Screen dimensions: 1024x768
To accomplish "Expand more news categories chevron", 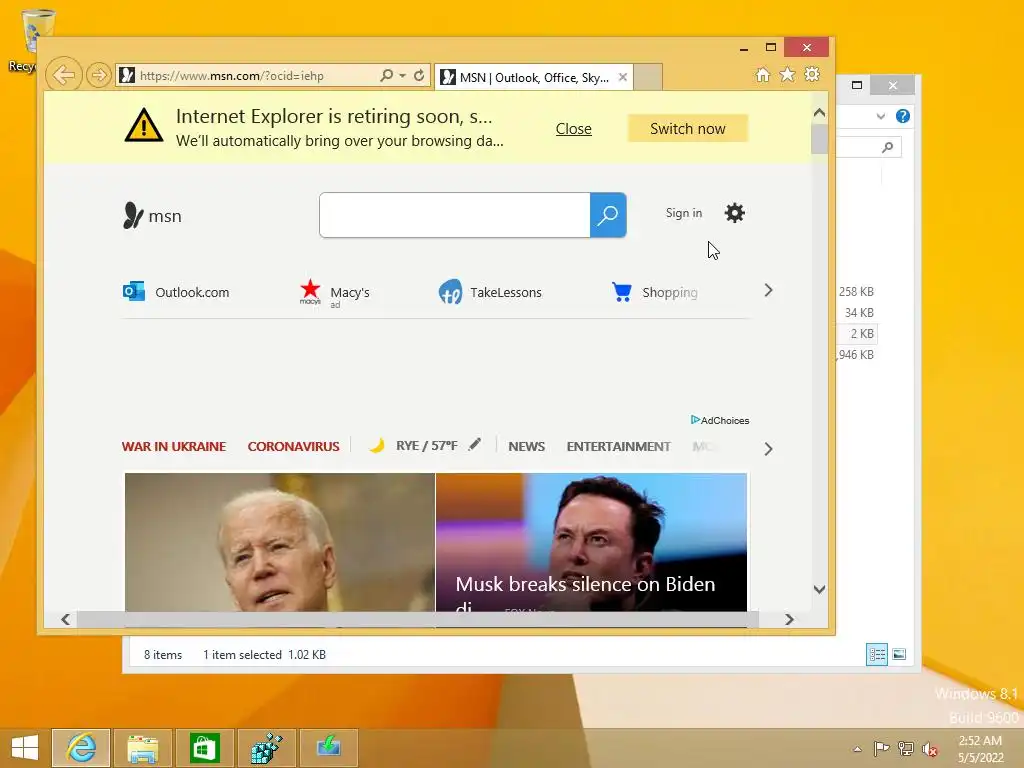I will coord(768,449).
